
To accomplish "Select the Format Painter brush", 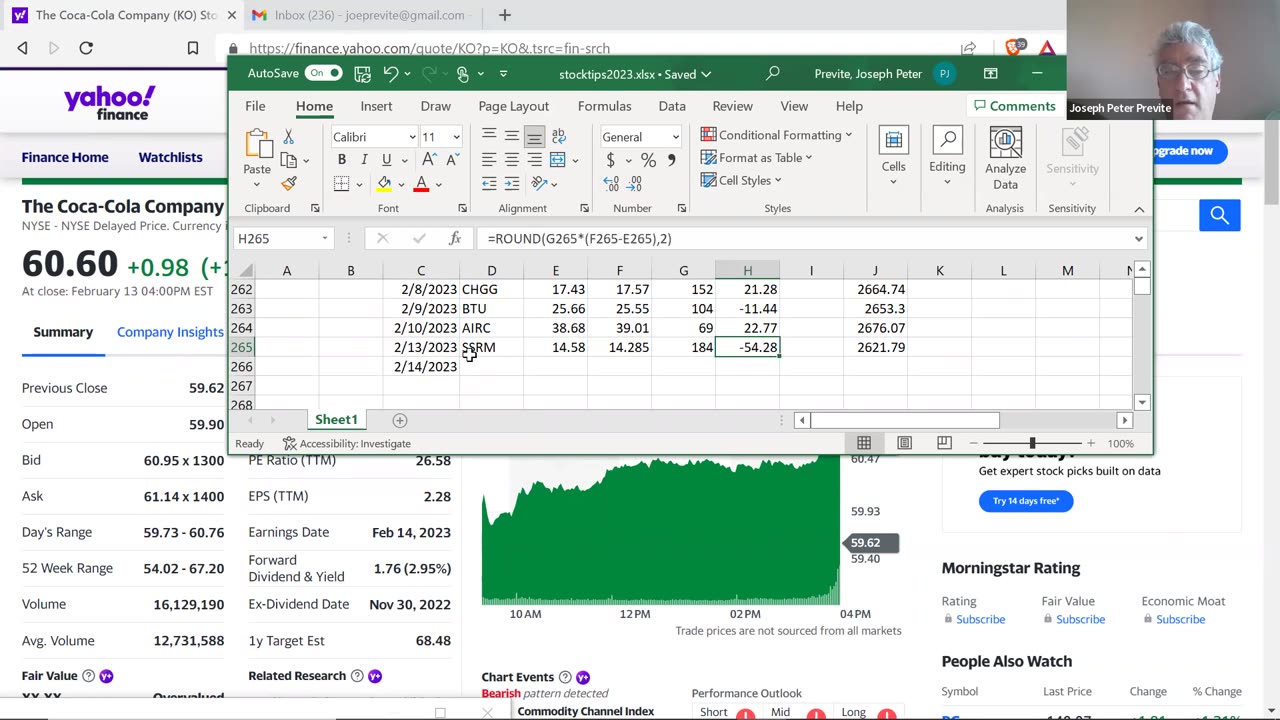I will point(289,183).
